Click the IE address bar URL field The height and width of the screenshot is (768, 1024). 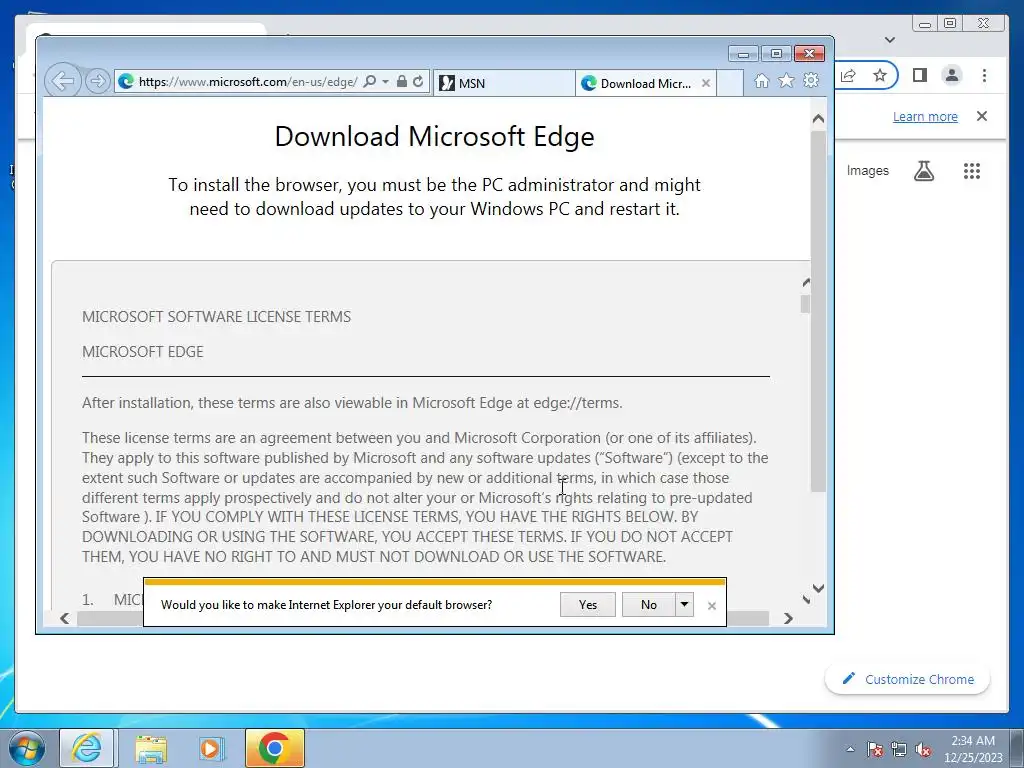click(248, 82)
